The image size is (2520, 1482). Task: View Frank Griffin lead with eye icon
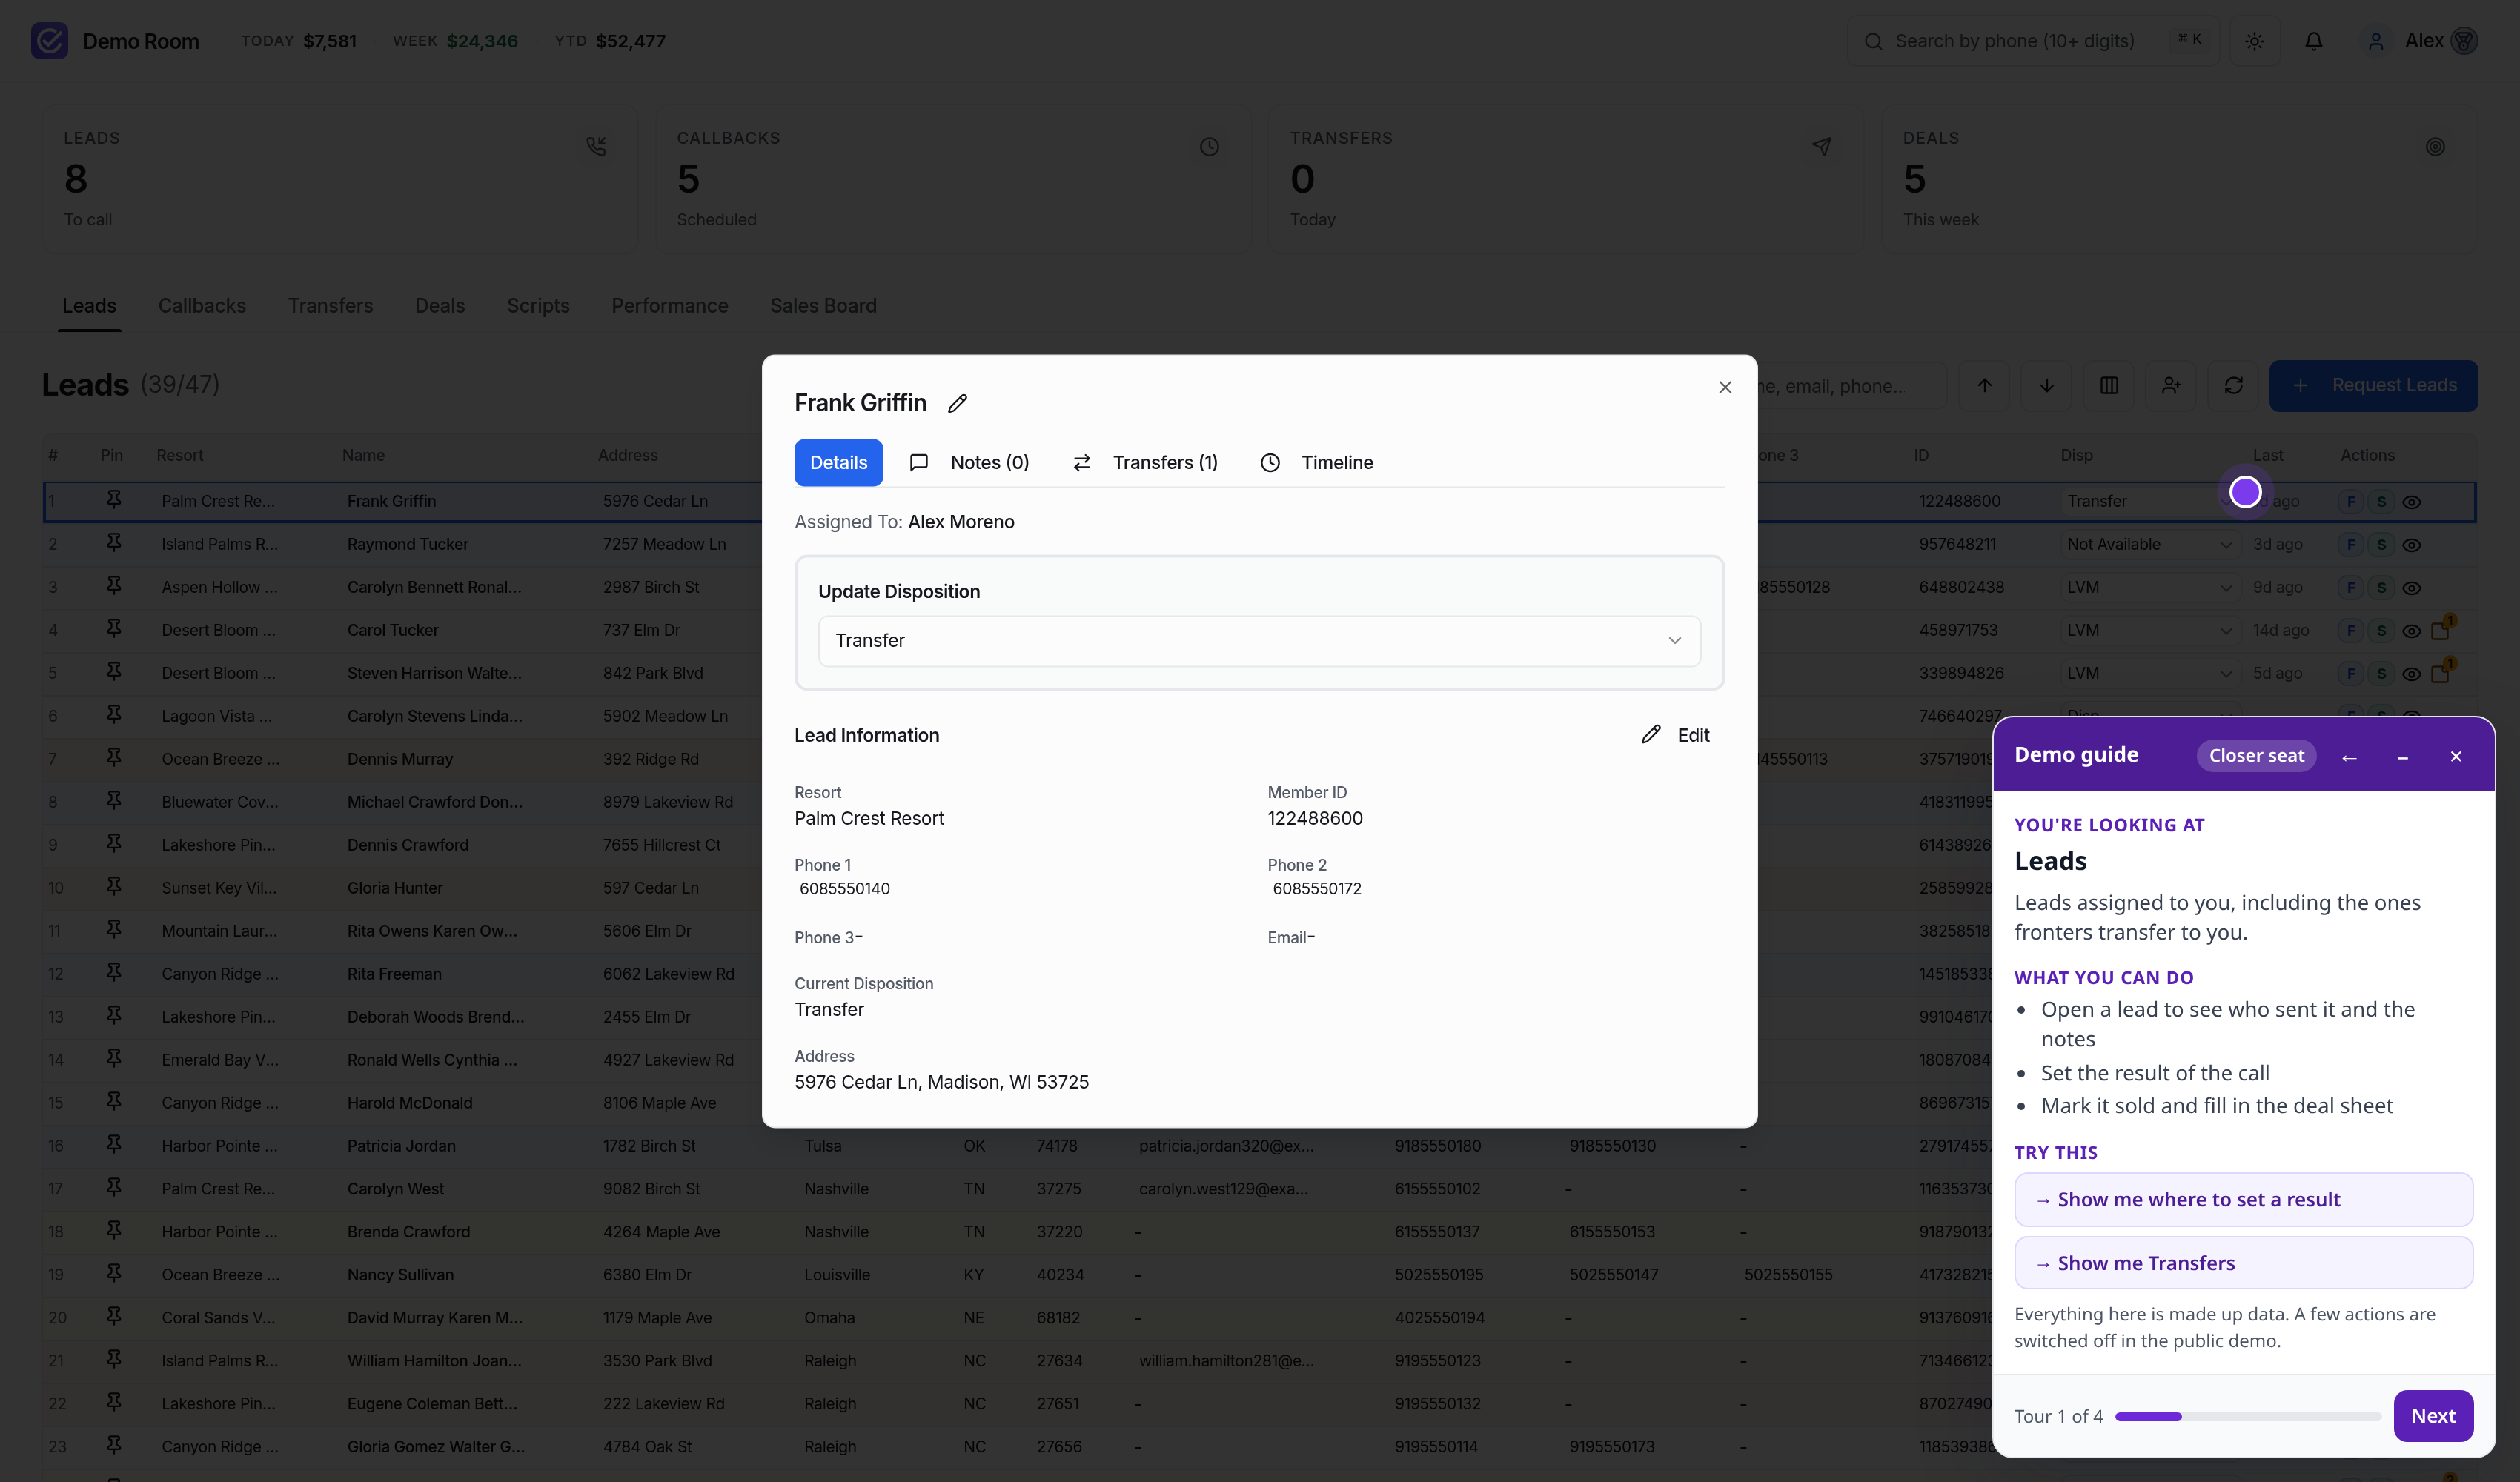pyautogui.click(x=2411, y=502)
